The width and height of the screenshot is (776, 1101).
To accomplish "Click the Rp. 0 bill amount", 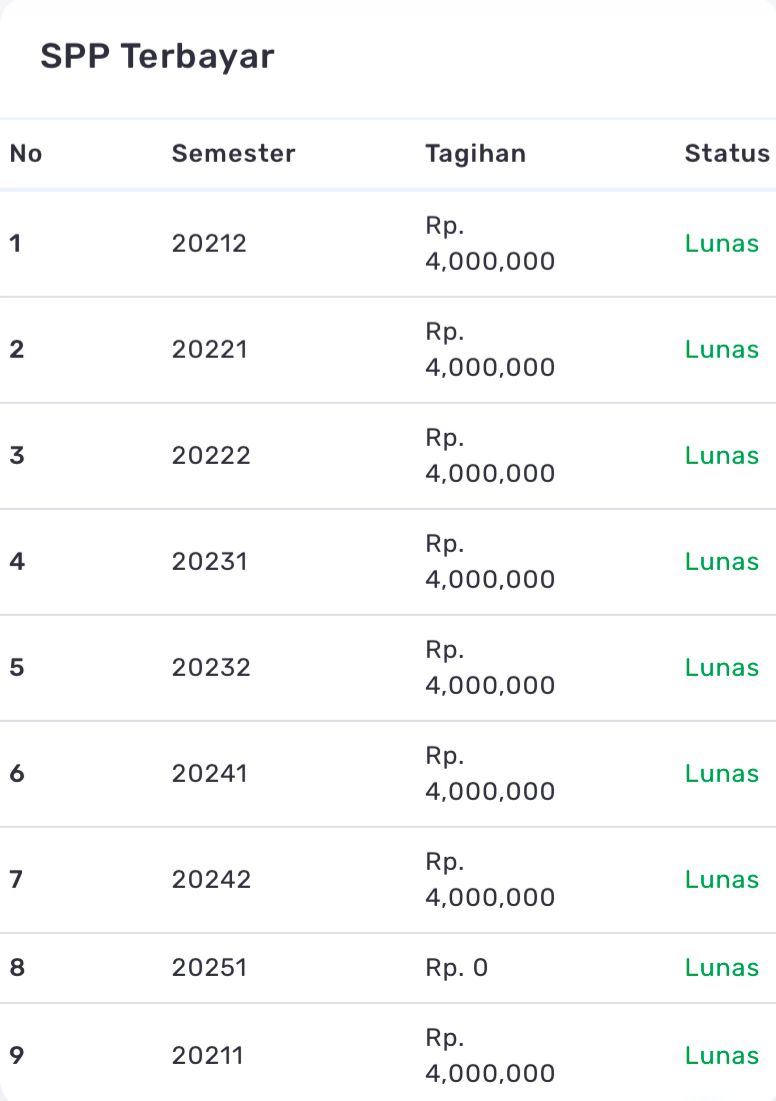I will 457,968.
